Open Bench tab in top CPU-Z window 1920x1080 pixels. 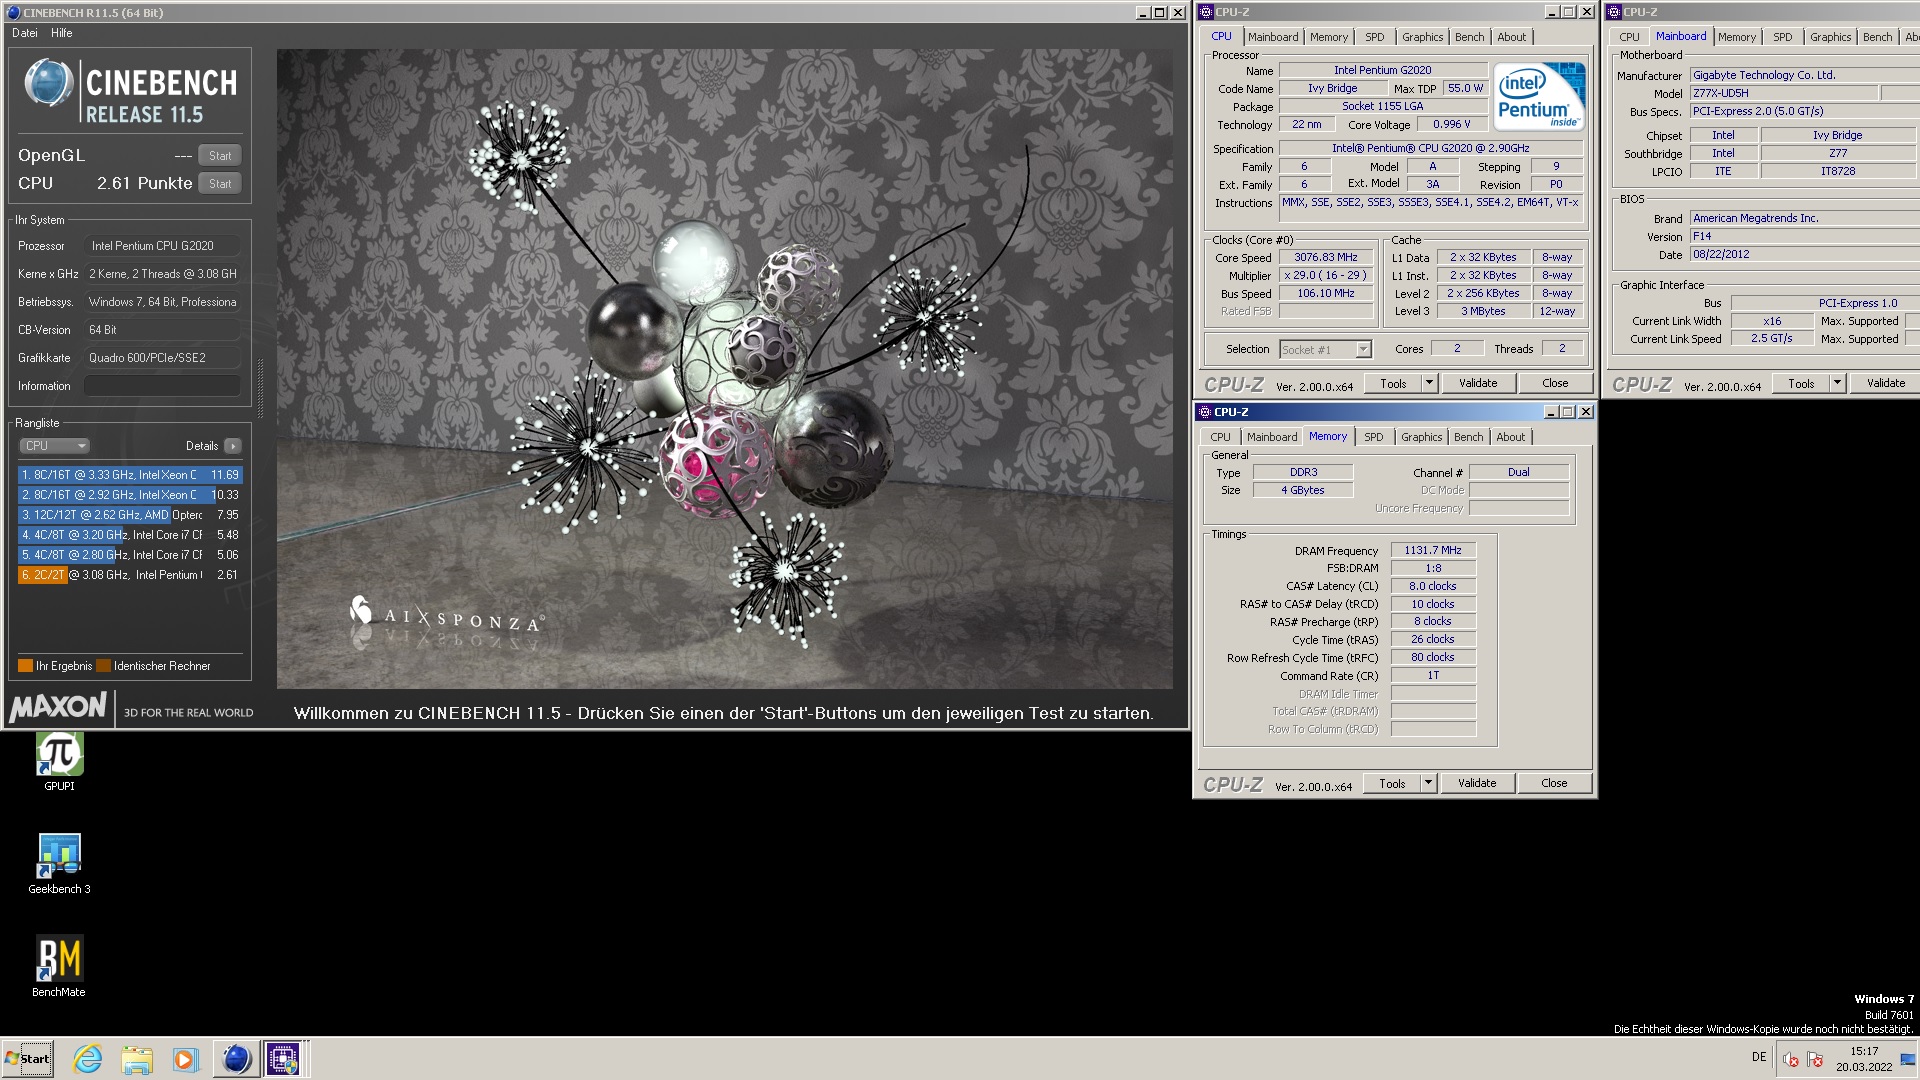coord(1469,37)
